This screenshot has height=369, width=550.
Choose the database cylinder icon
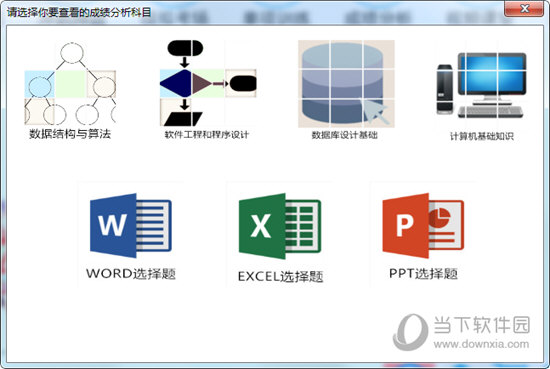coord(346,84)
